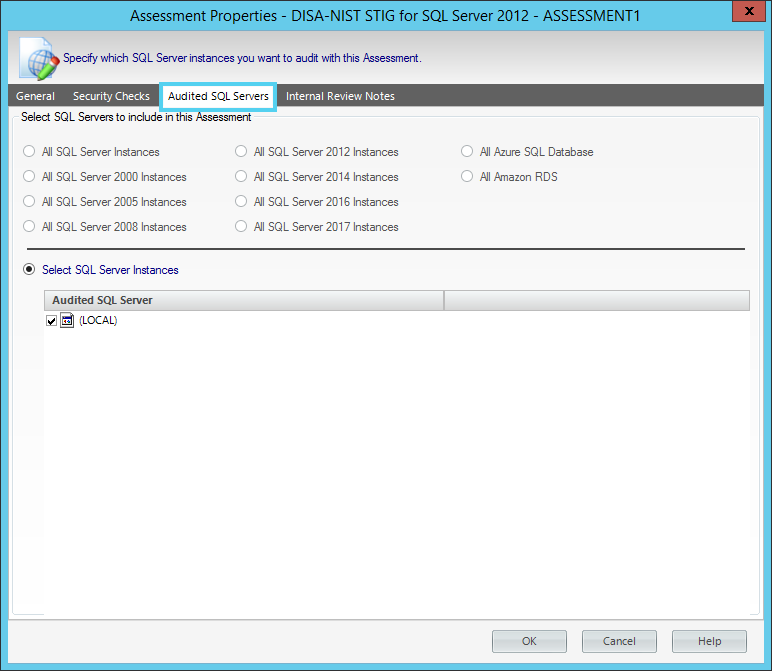The height and width of the screenshot is (671, 772).
Task: Click the assessment globe pencil icon
Action: pos(39,59)
